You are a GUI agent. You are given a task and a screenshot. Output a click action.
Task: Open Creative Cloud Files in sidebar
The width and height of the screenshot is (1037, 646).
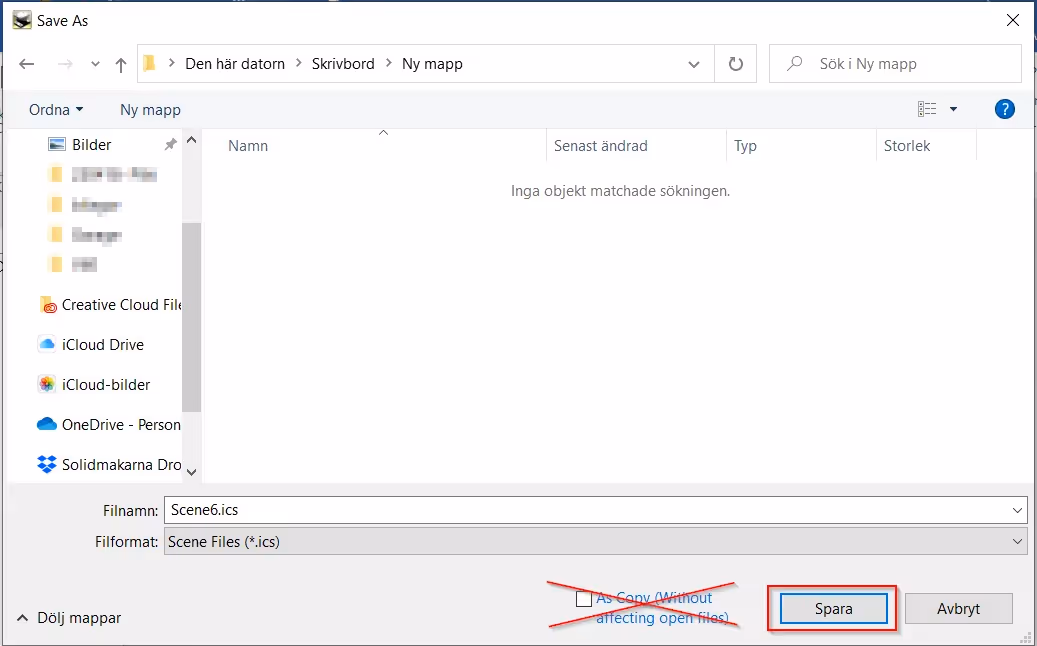110,305
